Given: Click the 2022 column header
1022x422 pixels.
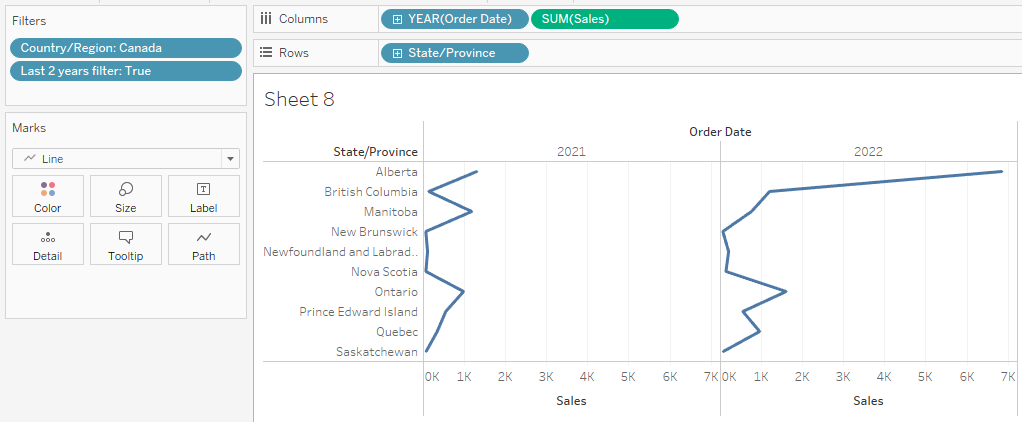Looking at the screenshot, I should pos(868,152).
